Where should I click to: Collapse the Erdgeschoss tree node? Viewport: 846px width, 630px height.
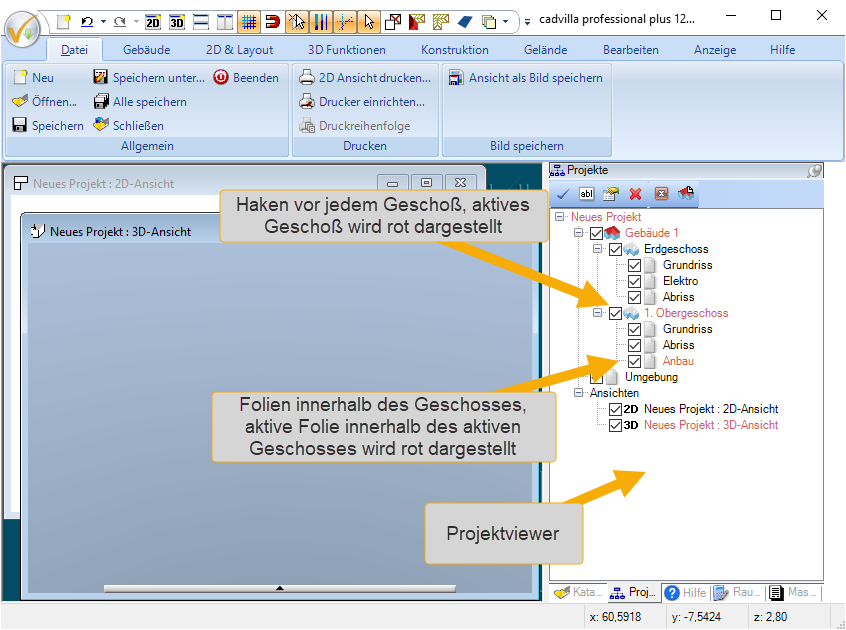pyautogui.click(x=597, y=249)
